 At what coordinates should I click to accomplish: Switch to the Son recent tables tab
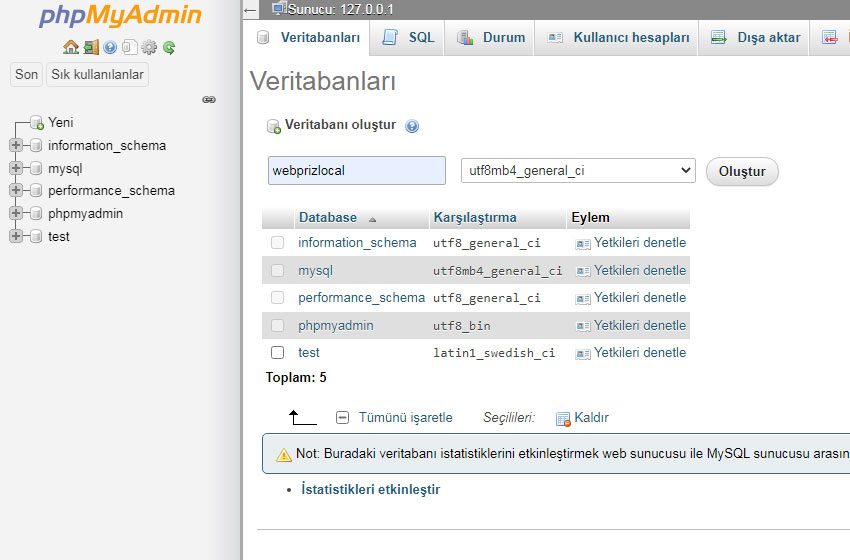[x=27, y=74]
